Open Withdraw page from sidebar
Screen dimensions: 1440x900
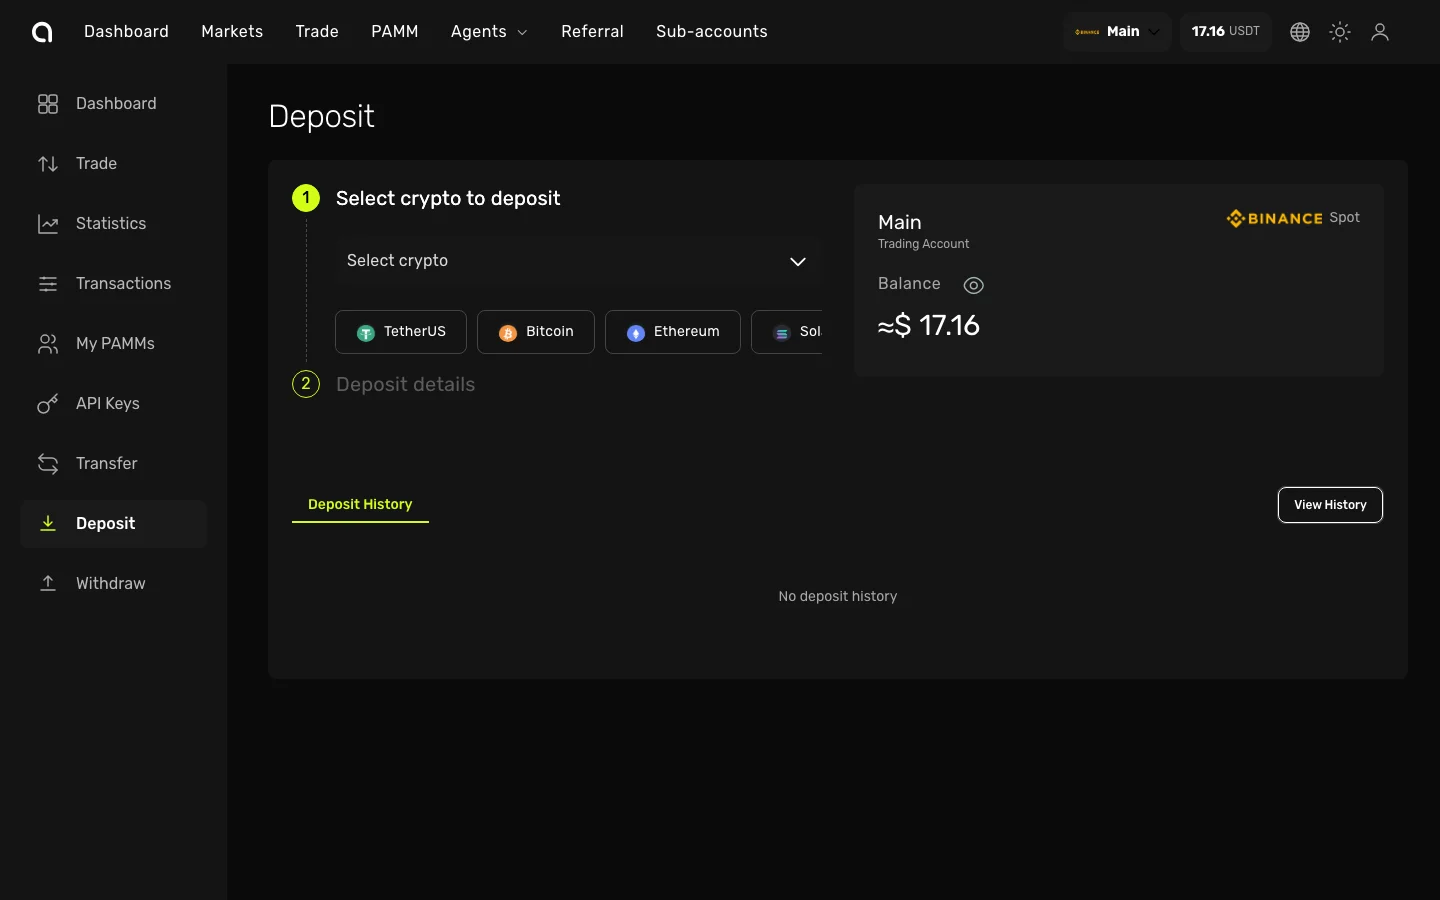(110, 583)
